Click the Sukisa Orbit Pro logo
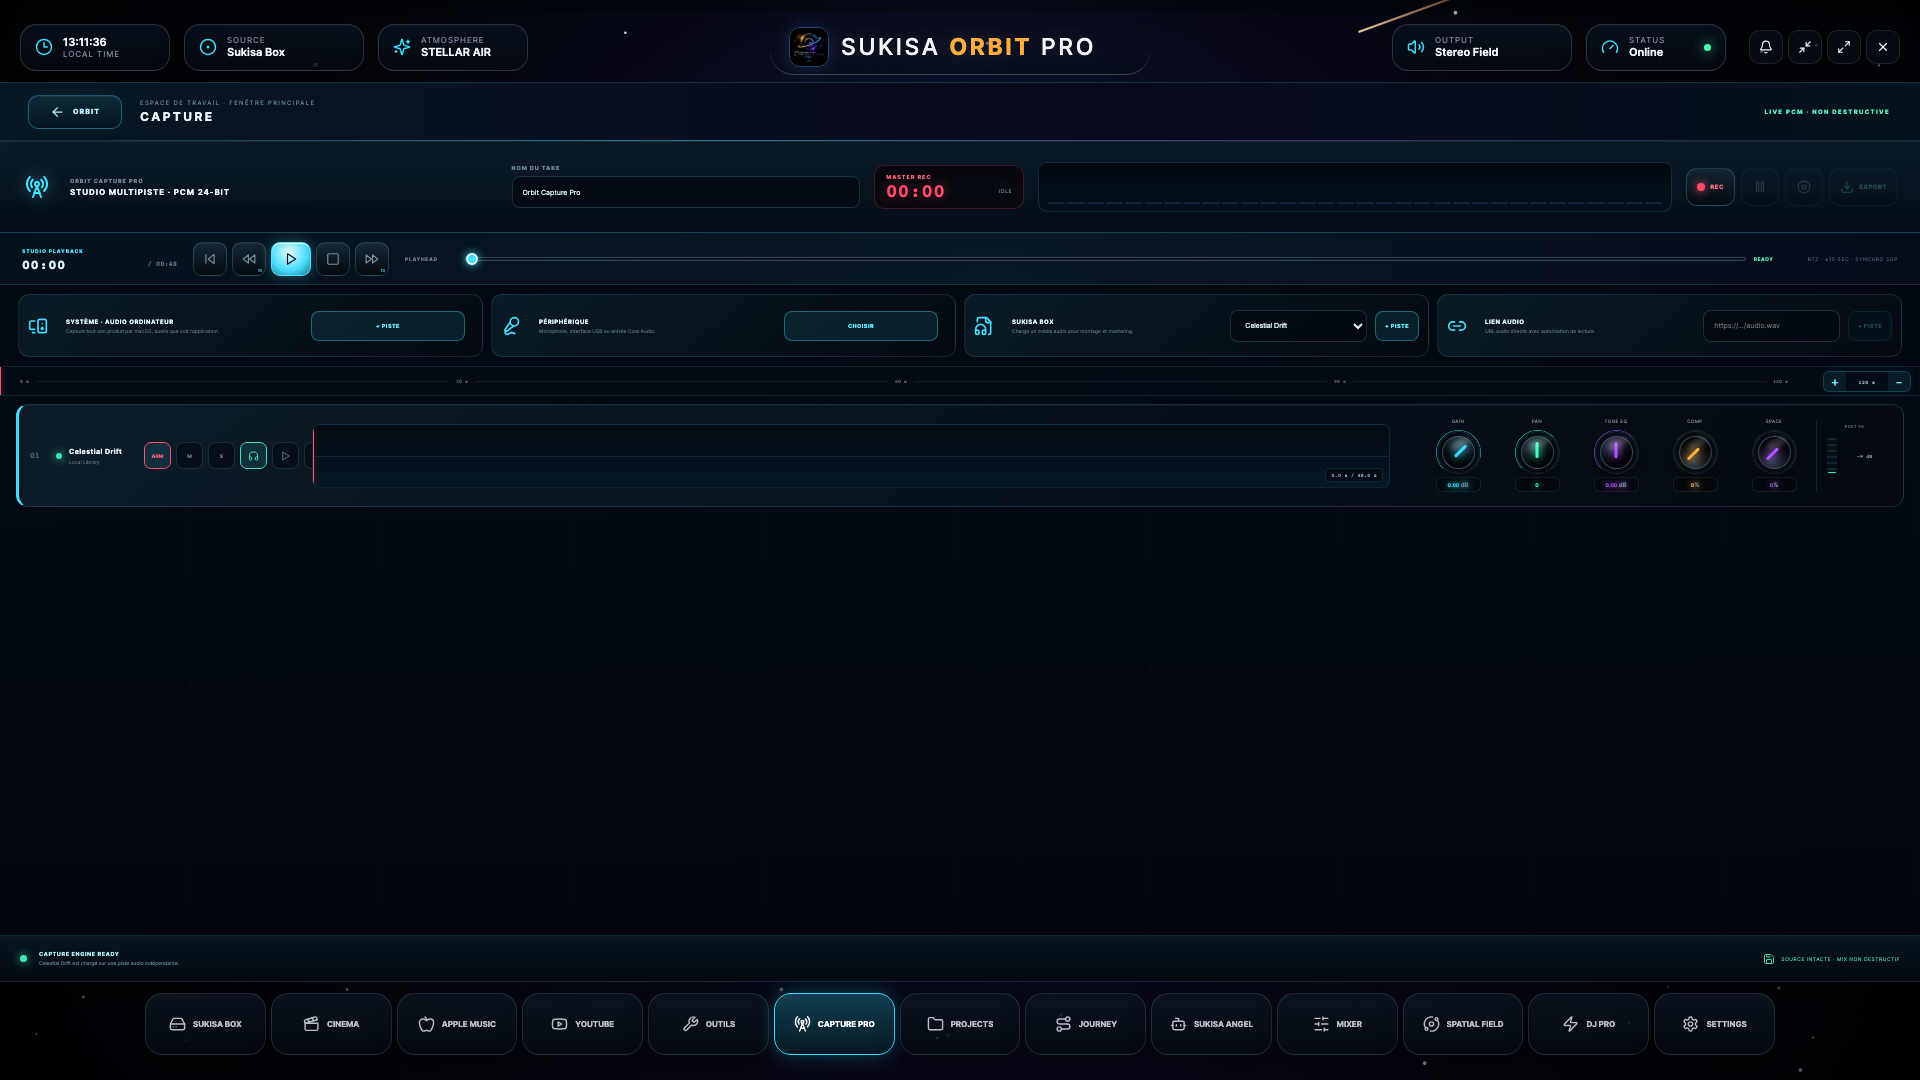Viewport: 1920px width, 1080px height. (808, 47)
